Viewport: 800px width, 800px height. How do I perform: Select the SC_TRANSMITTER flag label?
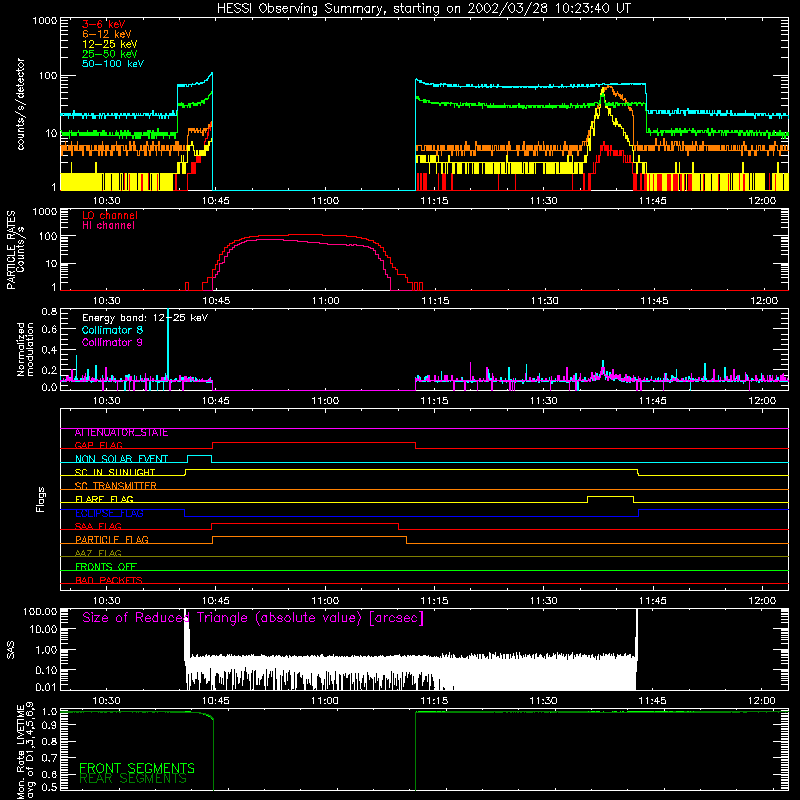(115, 486)
